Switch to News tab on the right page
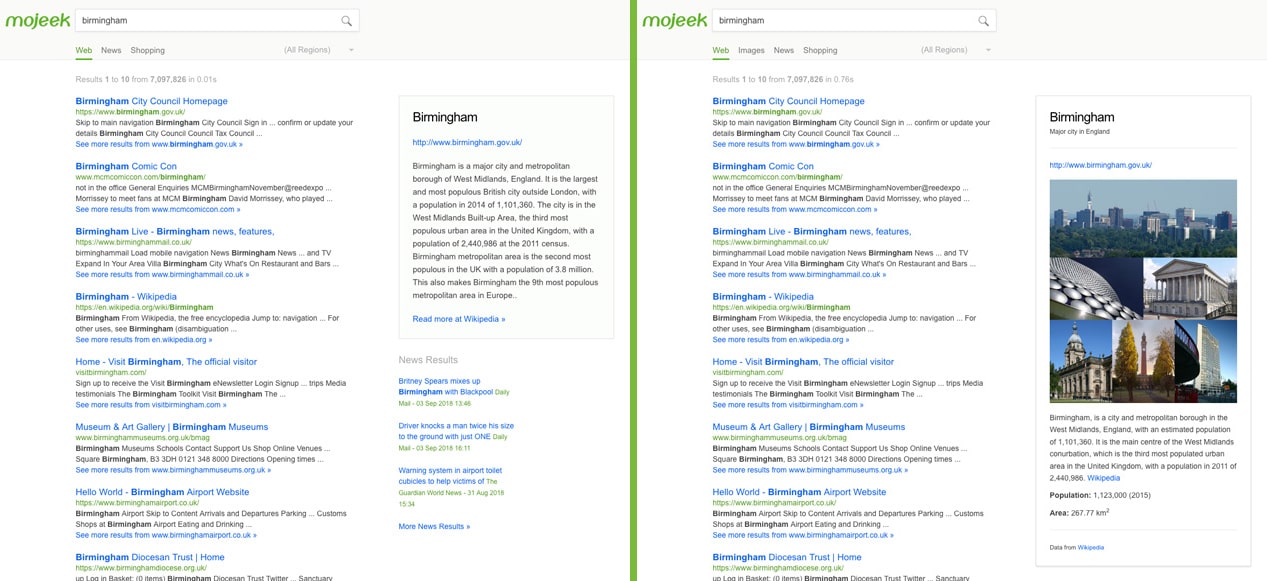1267x581 pixels. pyautogui.click(x=783, y=50)
